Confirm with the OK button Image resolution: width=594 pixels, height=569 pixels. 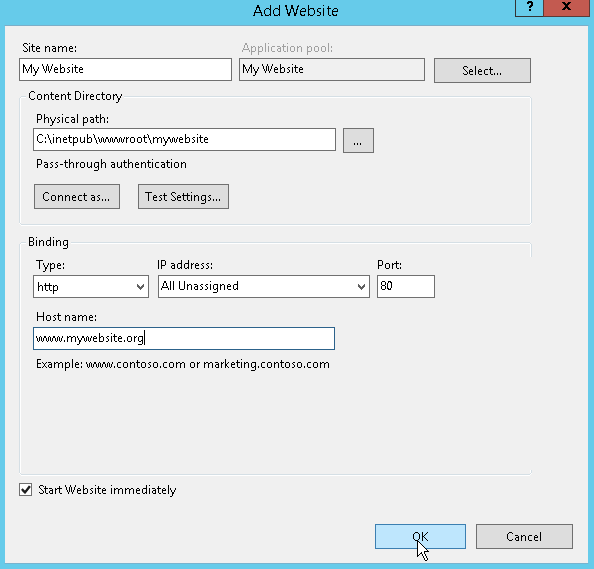(420, 536)
